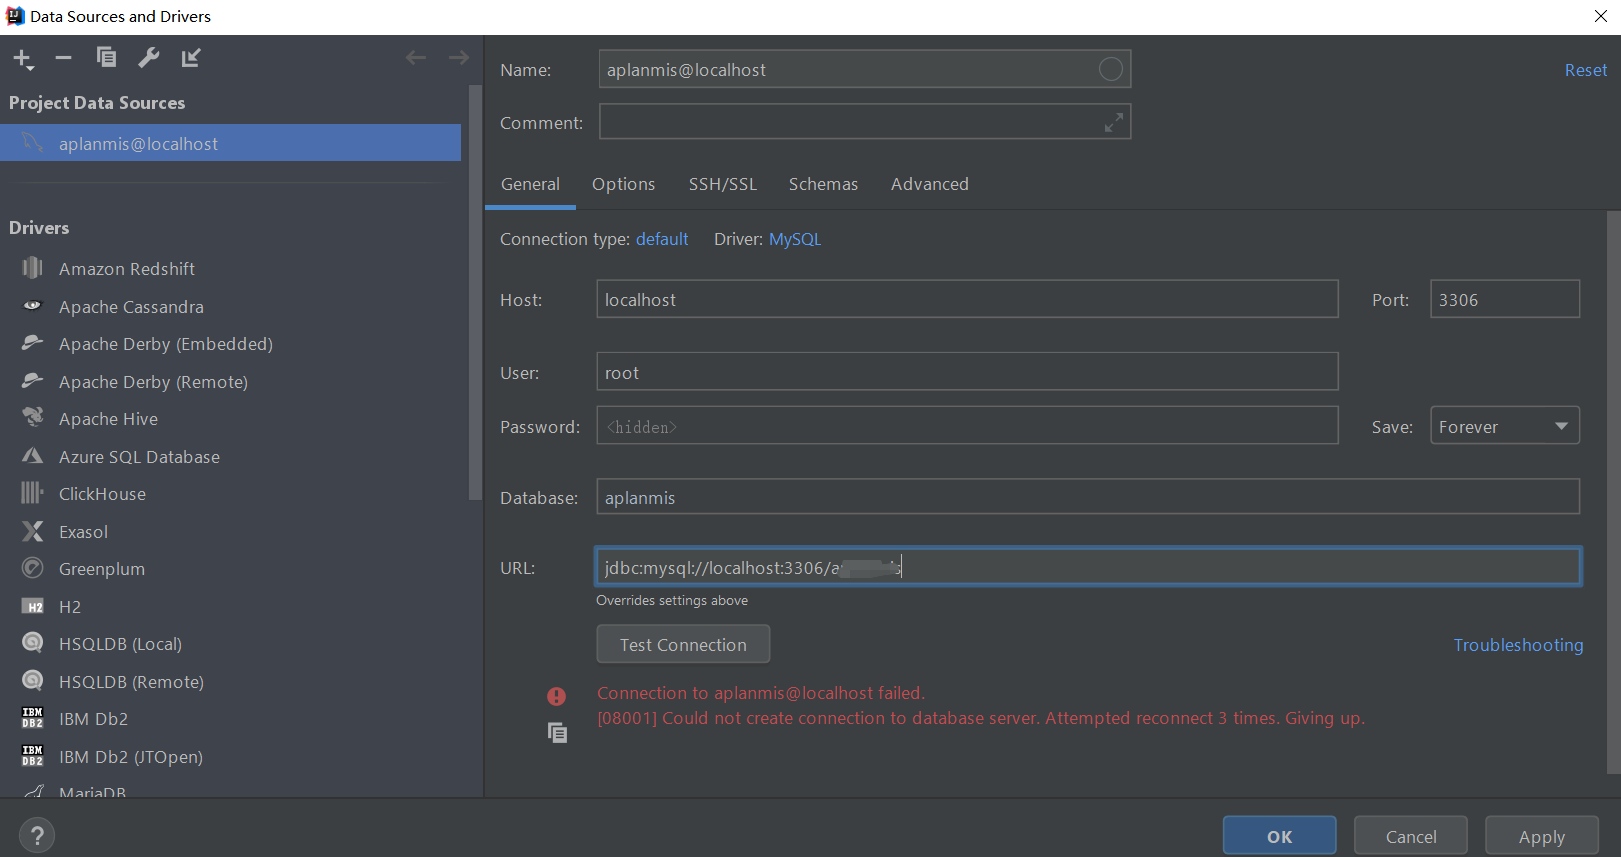Duplicate the selected data source
The width and height of the screenshot is (1621, 857).
click(106, 58)
